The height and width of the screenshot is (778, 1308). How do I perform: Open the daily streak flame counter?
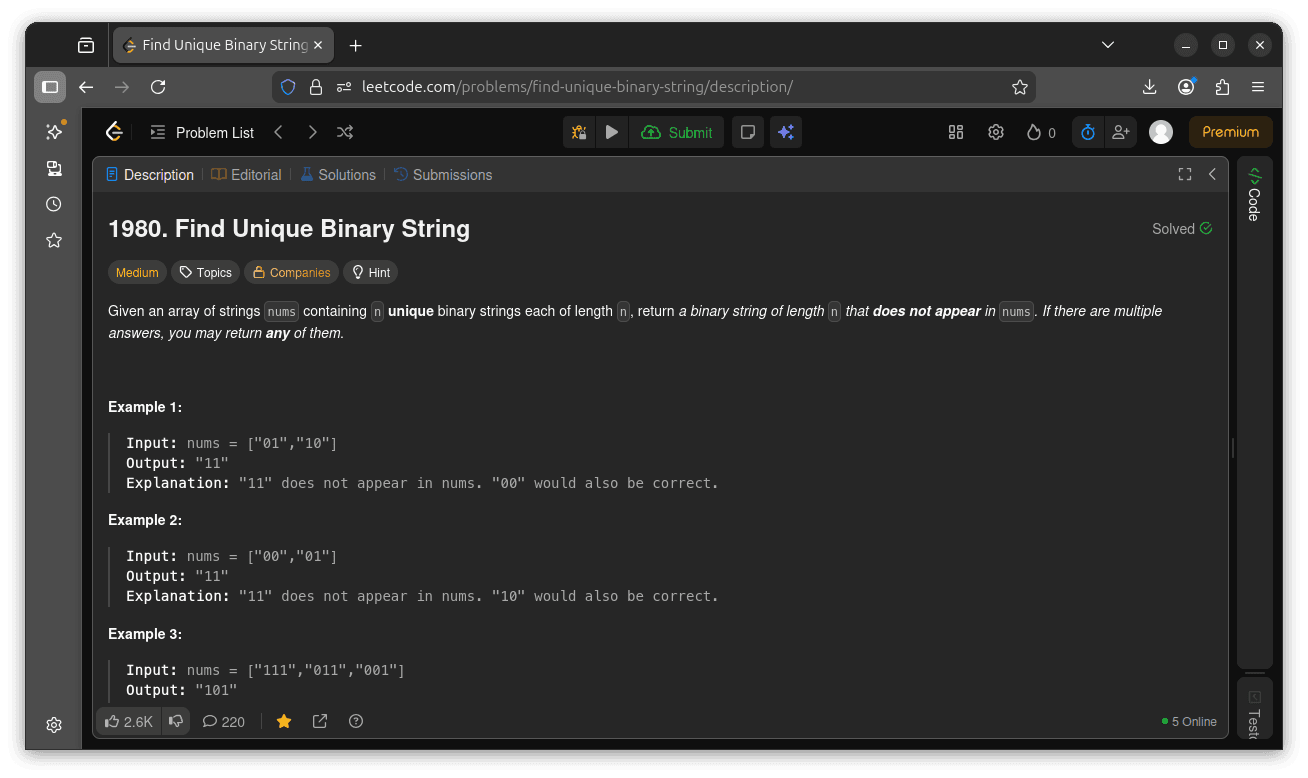tap(1040, 132)
